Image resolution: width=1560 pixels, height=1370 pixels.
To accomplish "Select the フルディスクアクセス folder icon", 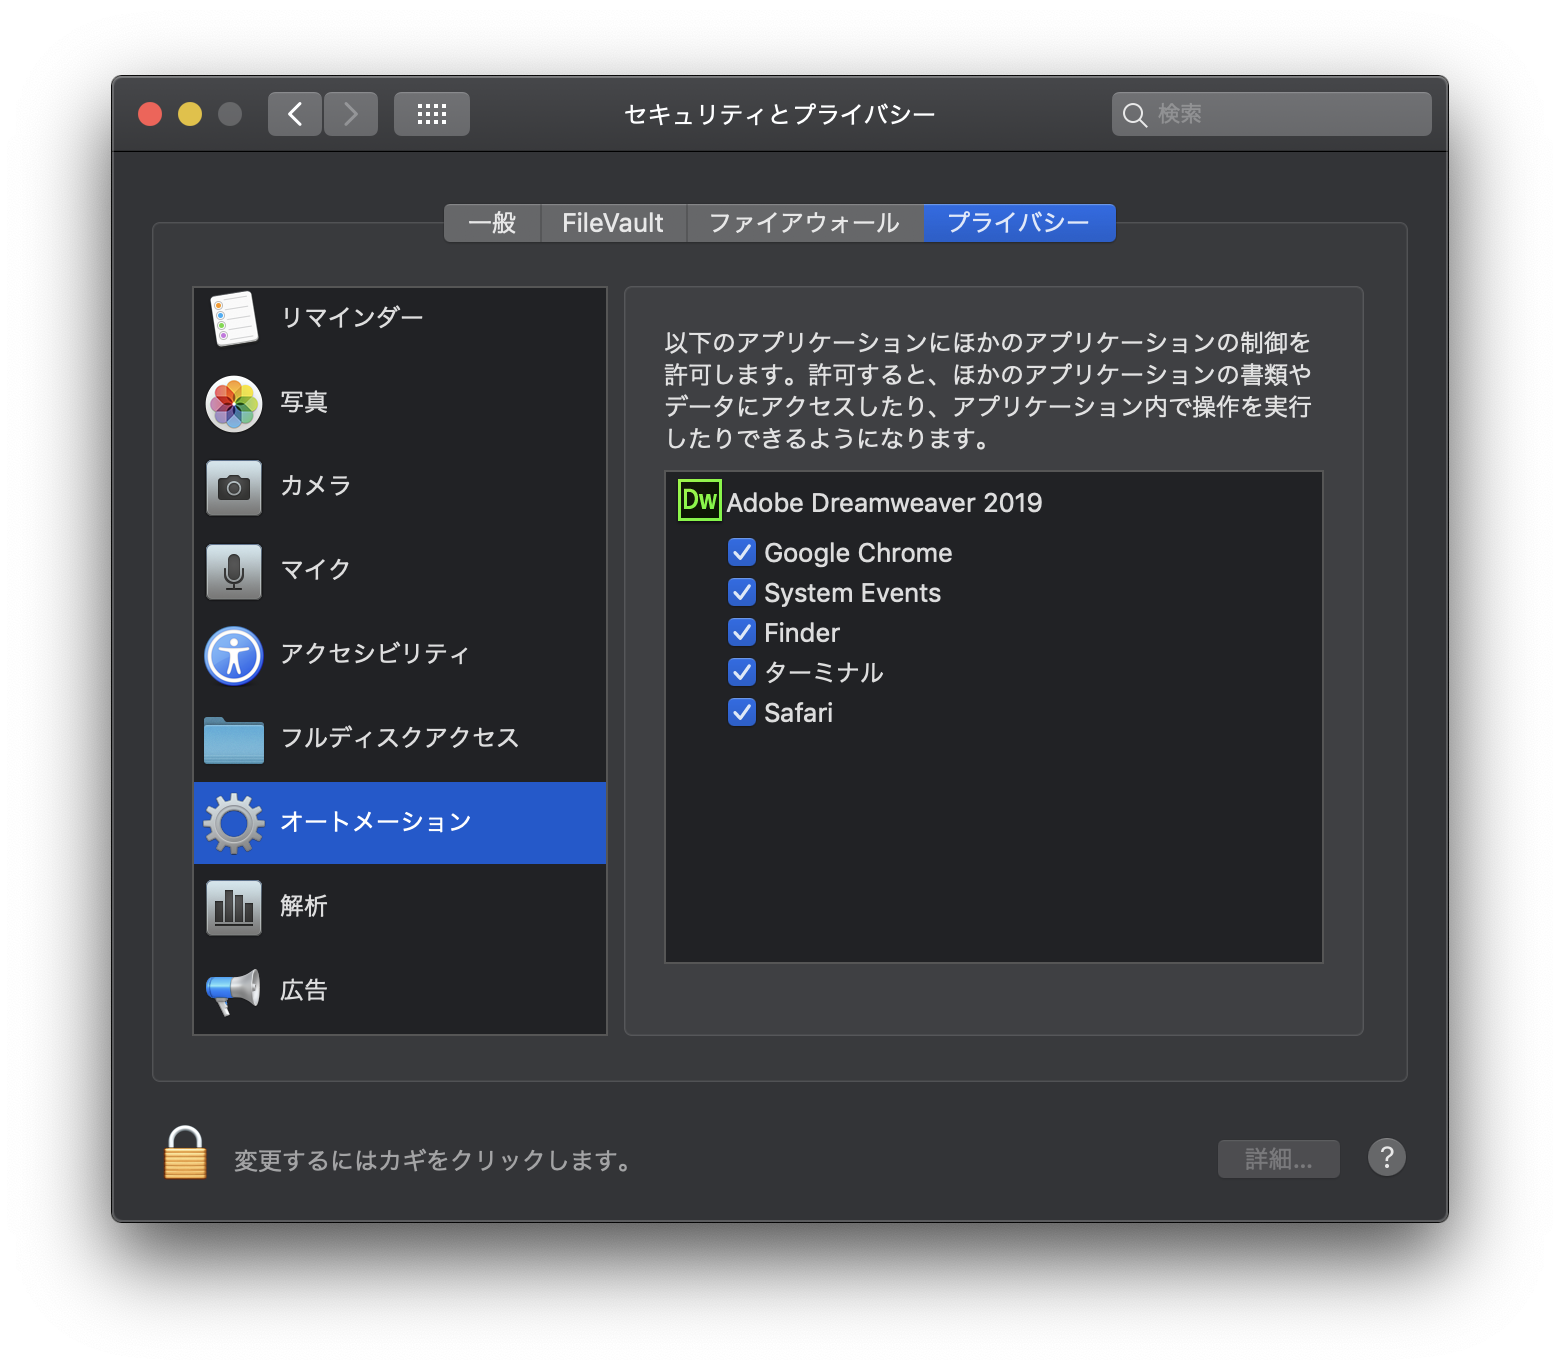I will click(234, 740).
